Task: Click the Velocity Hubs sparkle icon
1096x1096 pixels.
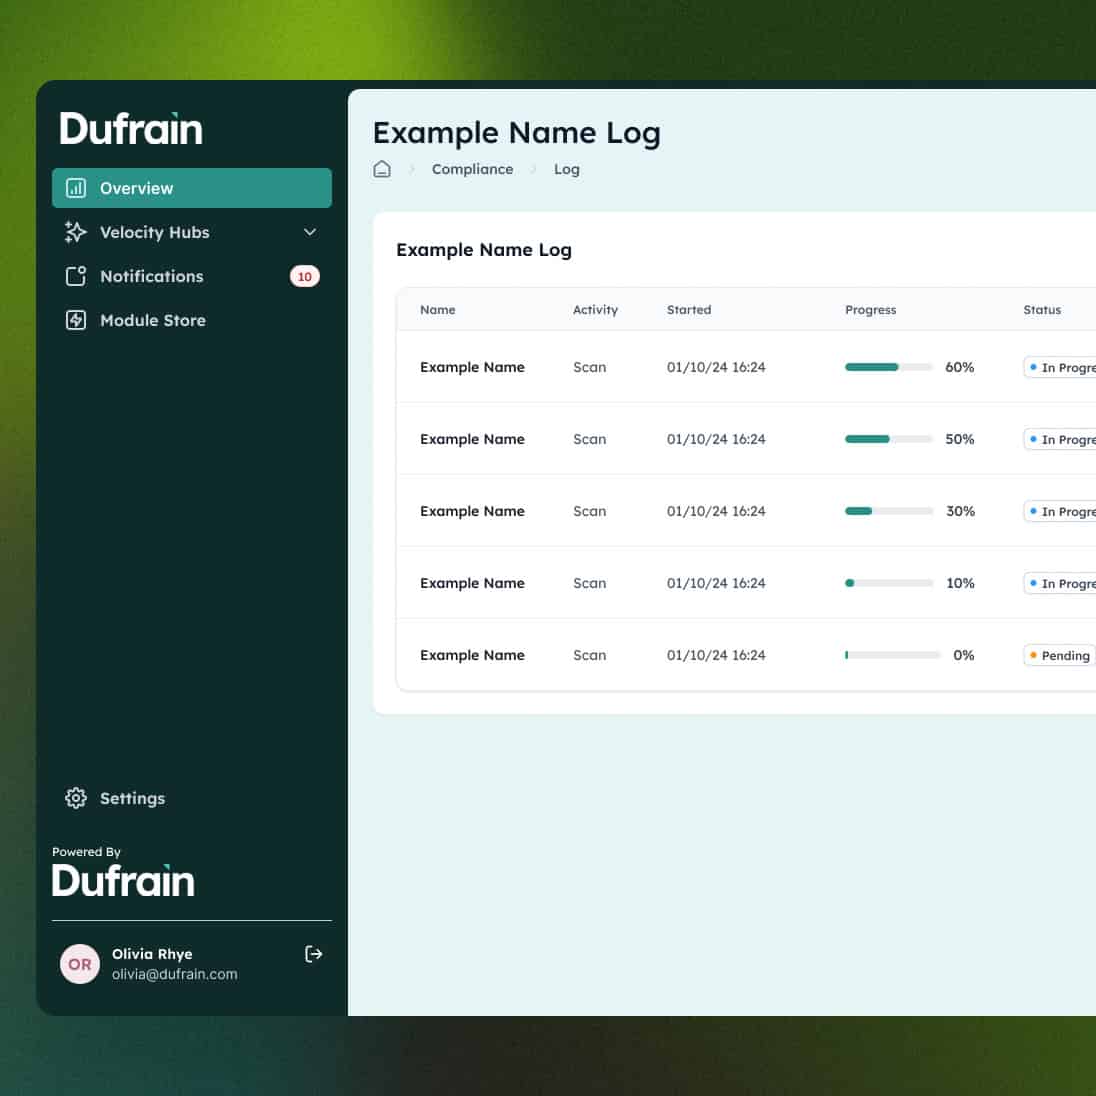Action: tap(76, 232)
